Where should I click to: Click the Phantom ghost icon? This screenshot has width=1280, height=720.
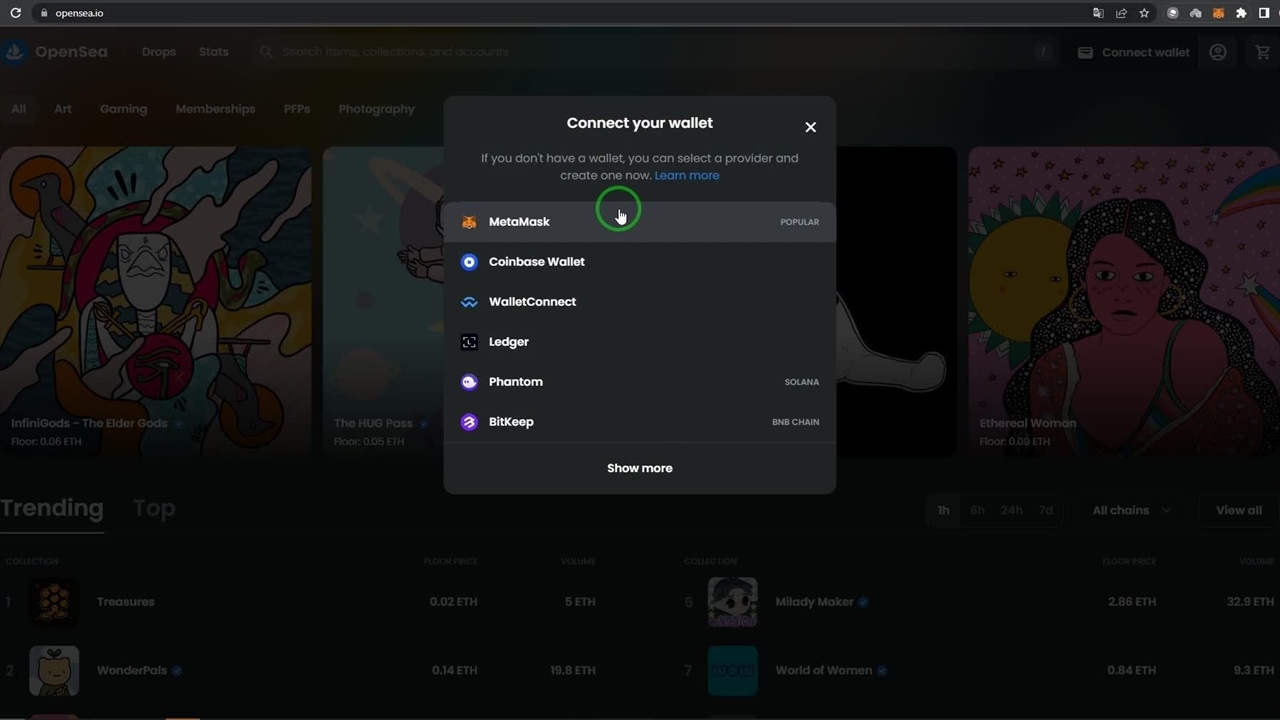coord(469,382)
